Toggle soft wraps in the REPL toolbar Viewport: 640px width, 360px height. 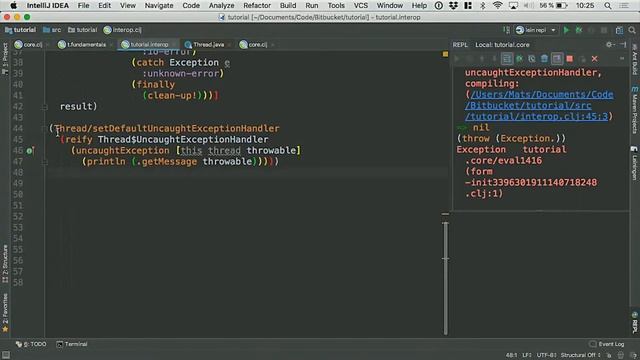click(x=507, y=59)
